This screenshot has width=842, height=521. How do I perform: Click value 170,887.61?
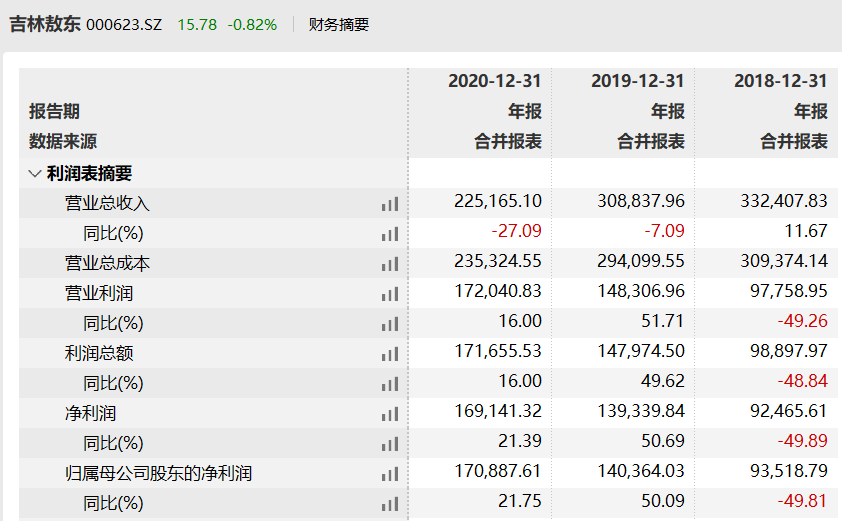[498, 472]
